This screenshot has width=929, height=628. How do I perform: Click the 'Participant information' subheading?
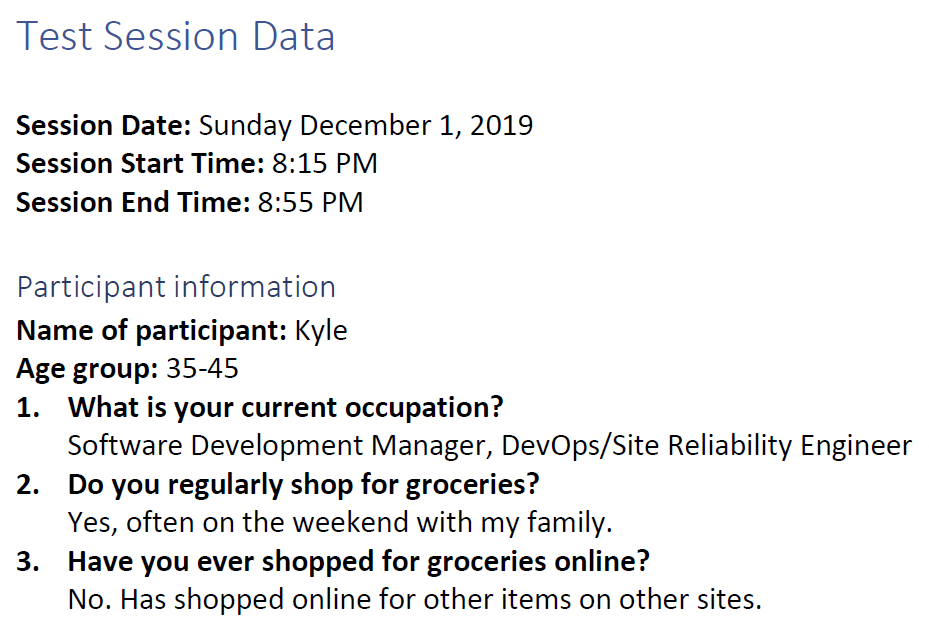pos(176,287)
